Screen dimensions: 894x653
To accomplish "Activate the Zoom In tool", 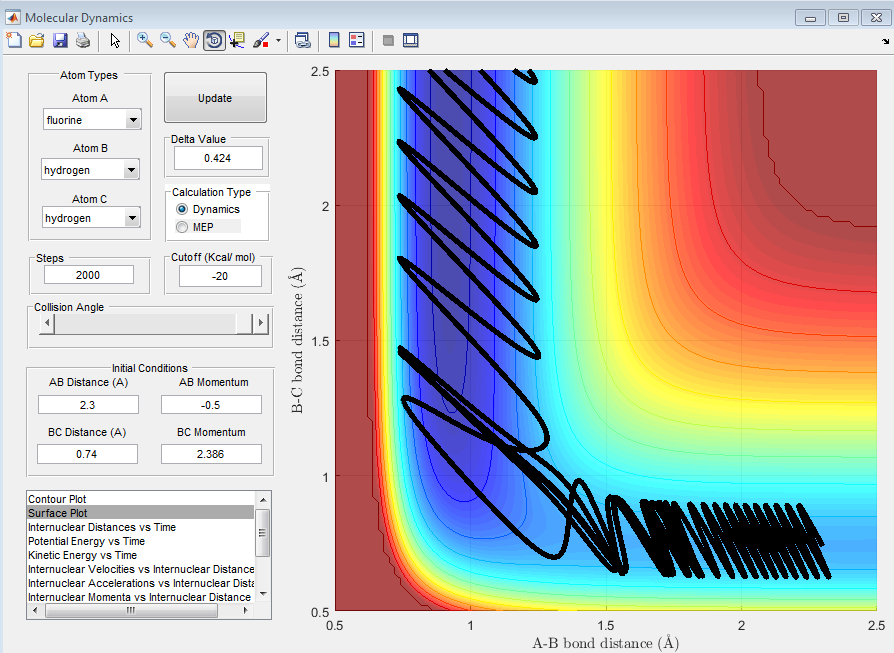I will pos(145,40).
